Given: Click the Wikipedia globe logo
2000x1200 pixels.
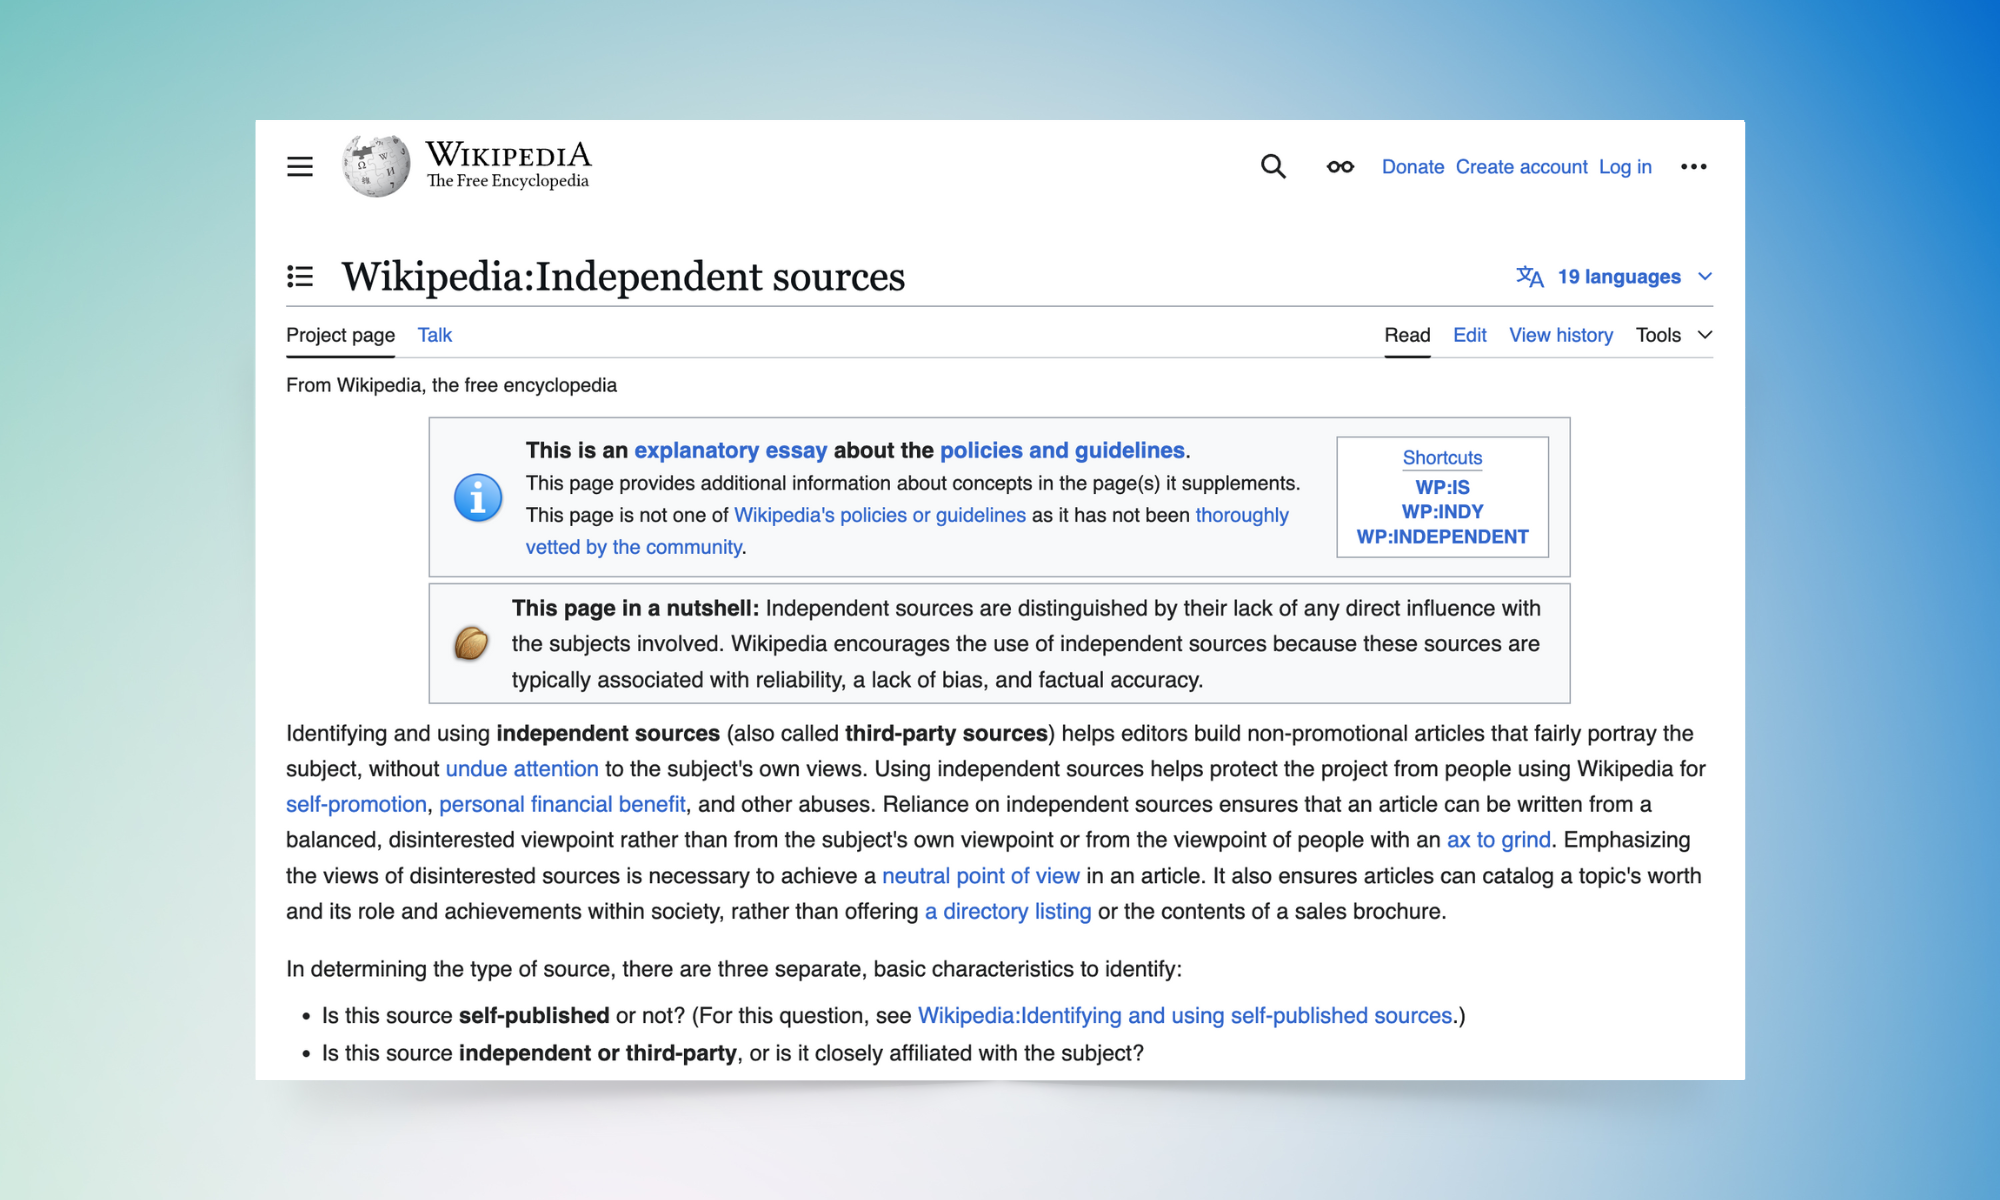Looking at the screenshot, I should 376,166.
